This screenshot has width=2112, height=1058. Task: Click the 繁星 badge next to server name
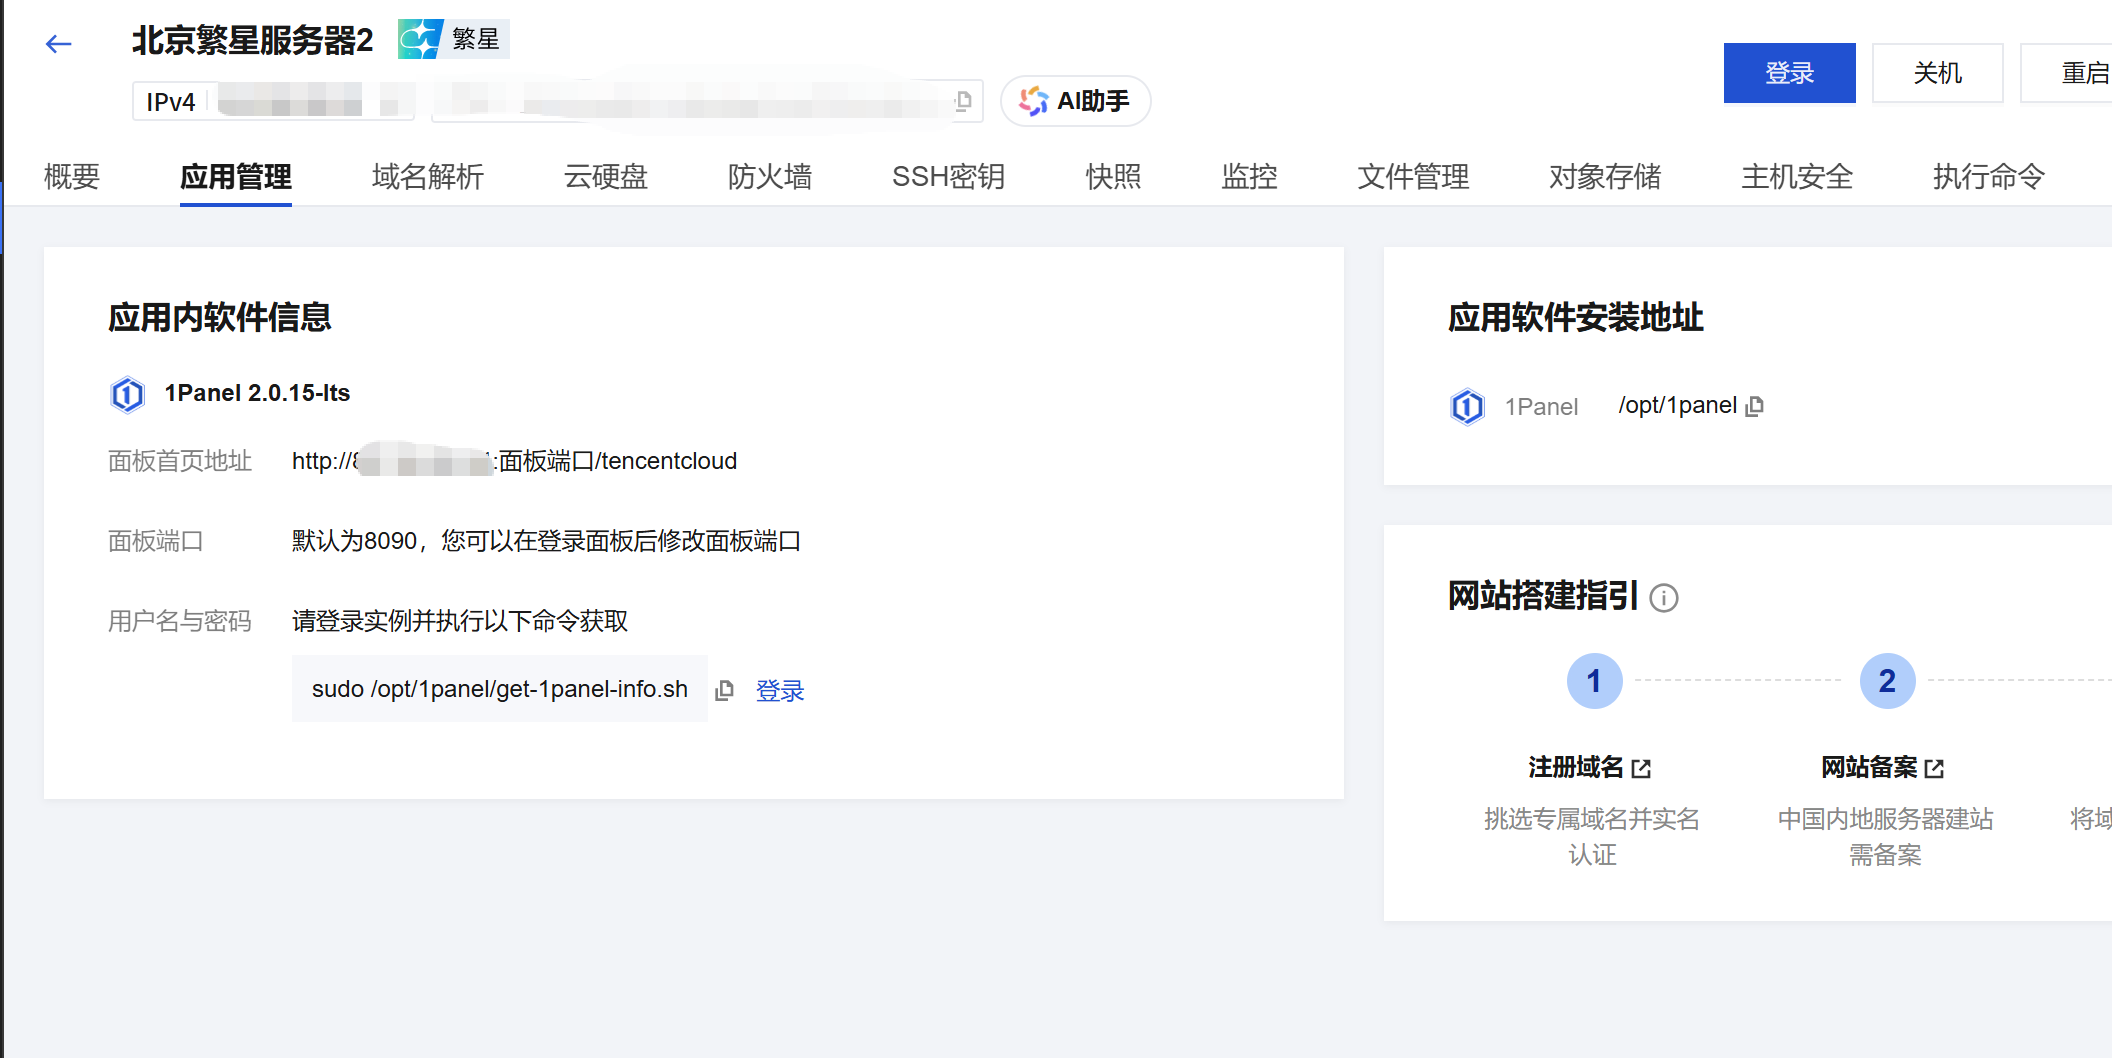pyautogui.click(x=454, y=39)
